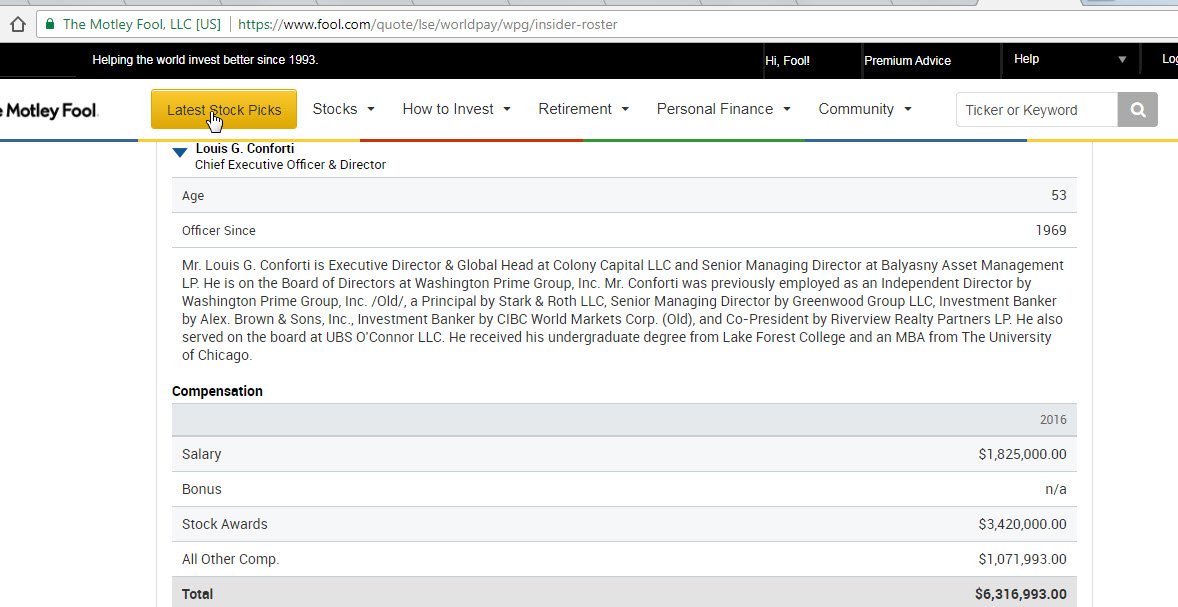The width and height of the screenshot is (1178, 607).
Task: Click the Stock Awards value $3,420,000.00
Action: [1022, 524]
